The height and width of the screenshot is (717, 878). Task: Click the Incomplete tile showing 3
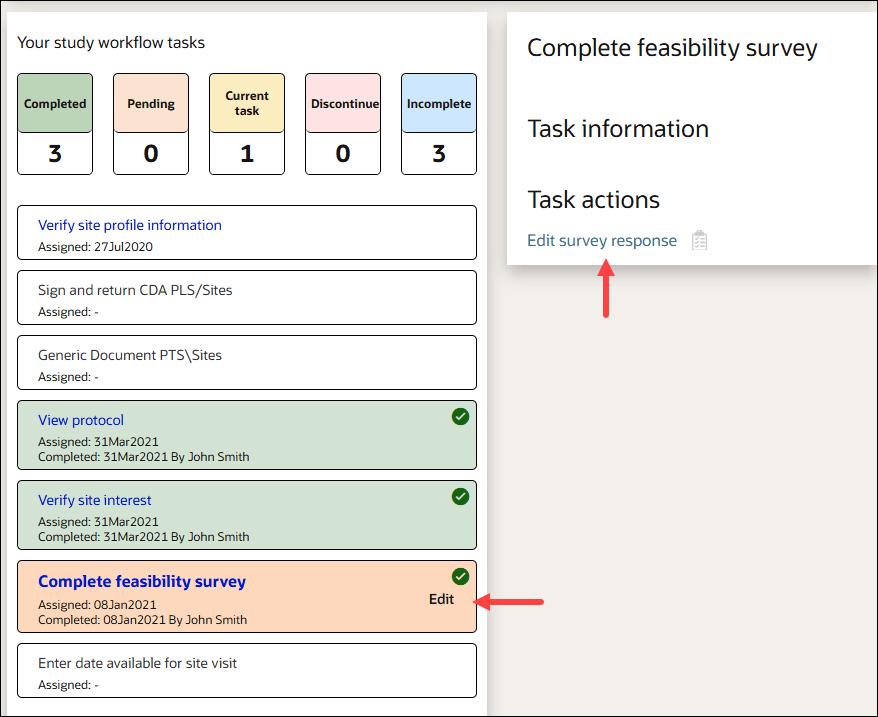(438, 124)
